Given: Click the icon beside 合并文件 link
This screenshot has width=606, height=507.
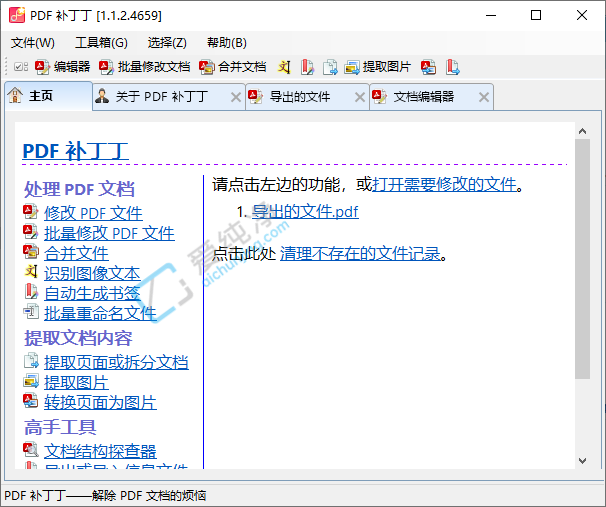Looking at the screenshot, I should coord(31,252).
